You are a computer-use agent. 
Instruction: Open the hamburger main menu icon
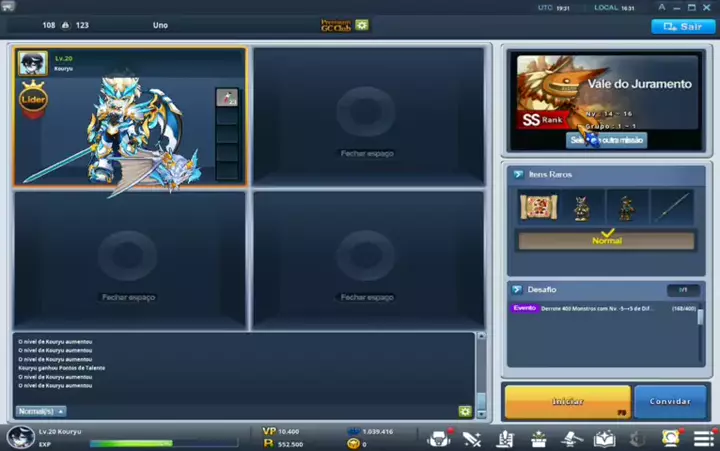(x=704, y=437)
